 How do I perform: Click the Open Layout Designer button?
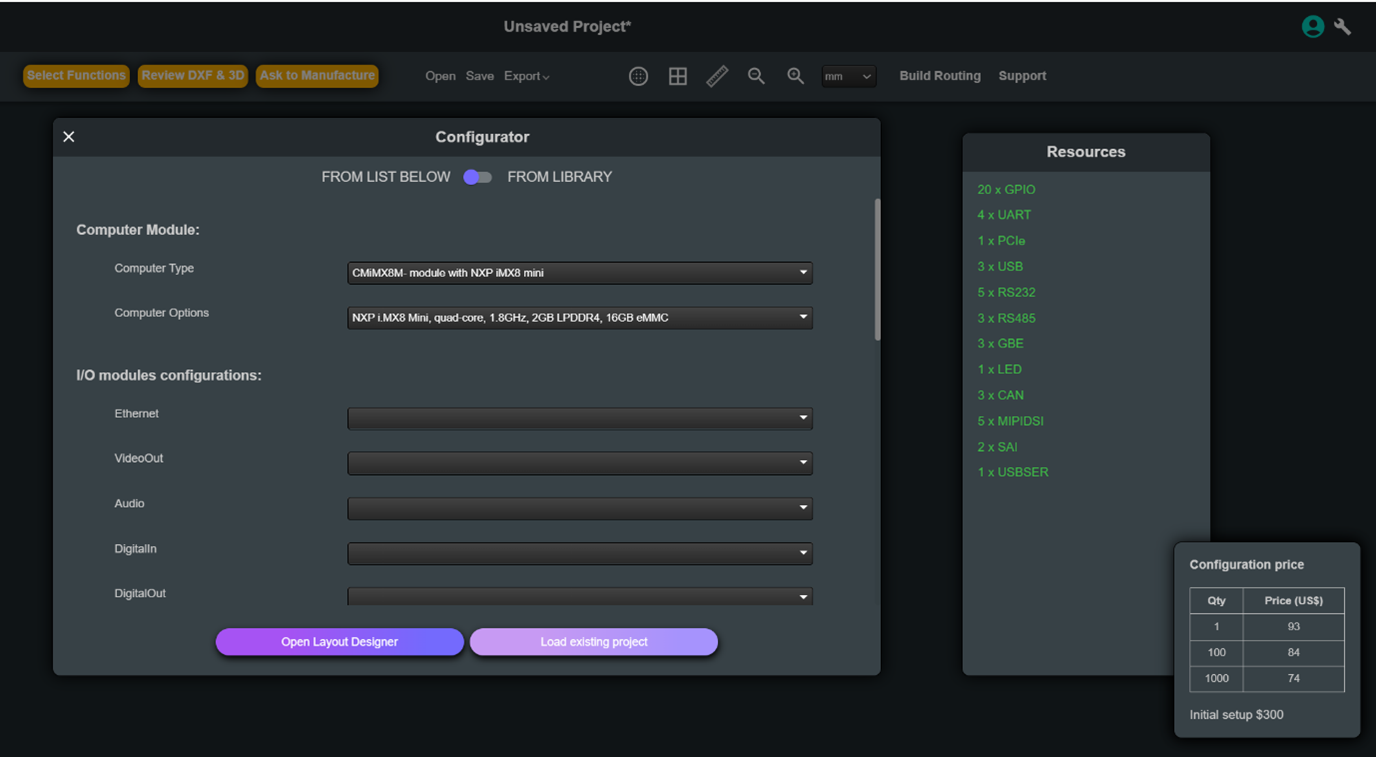pyautogui.click(x=340, y=642)
